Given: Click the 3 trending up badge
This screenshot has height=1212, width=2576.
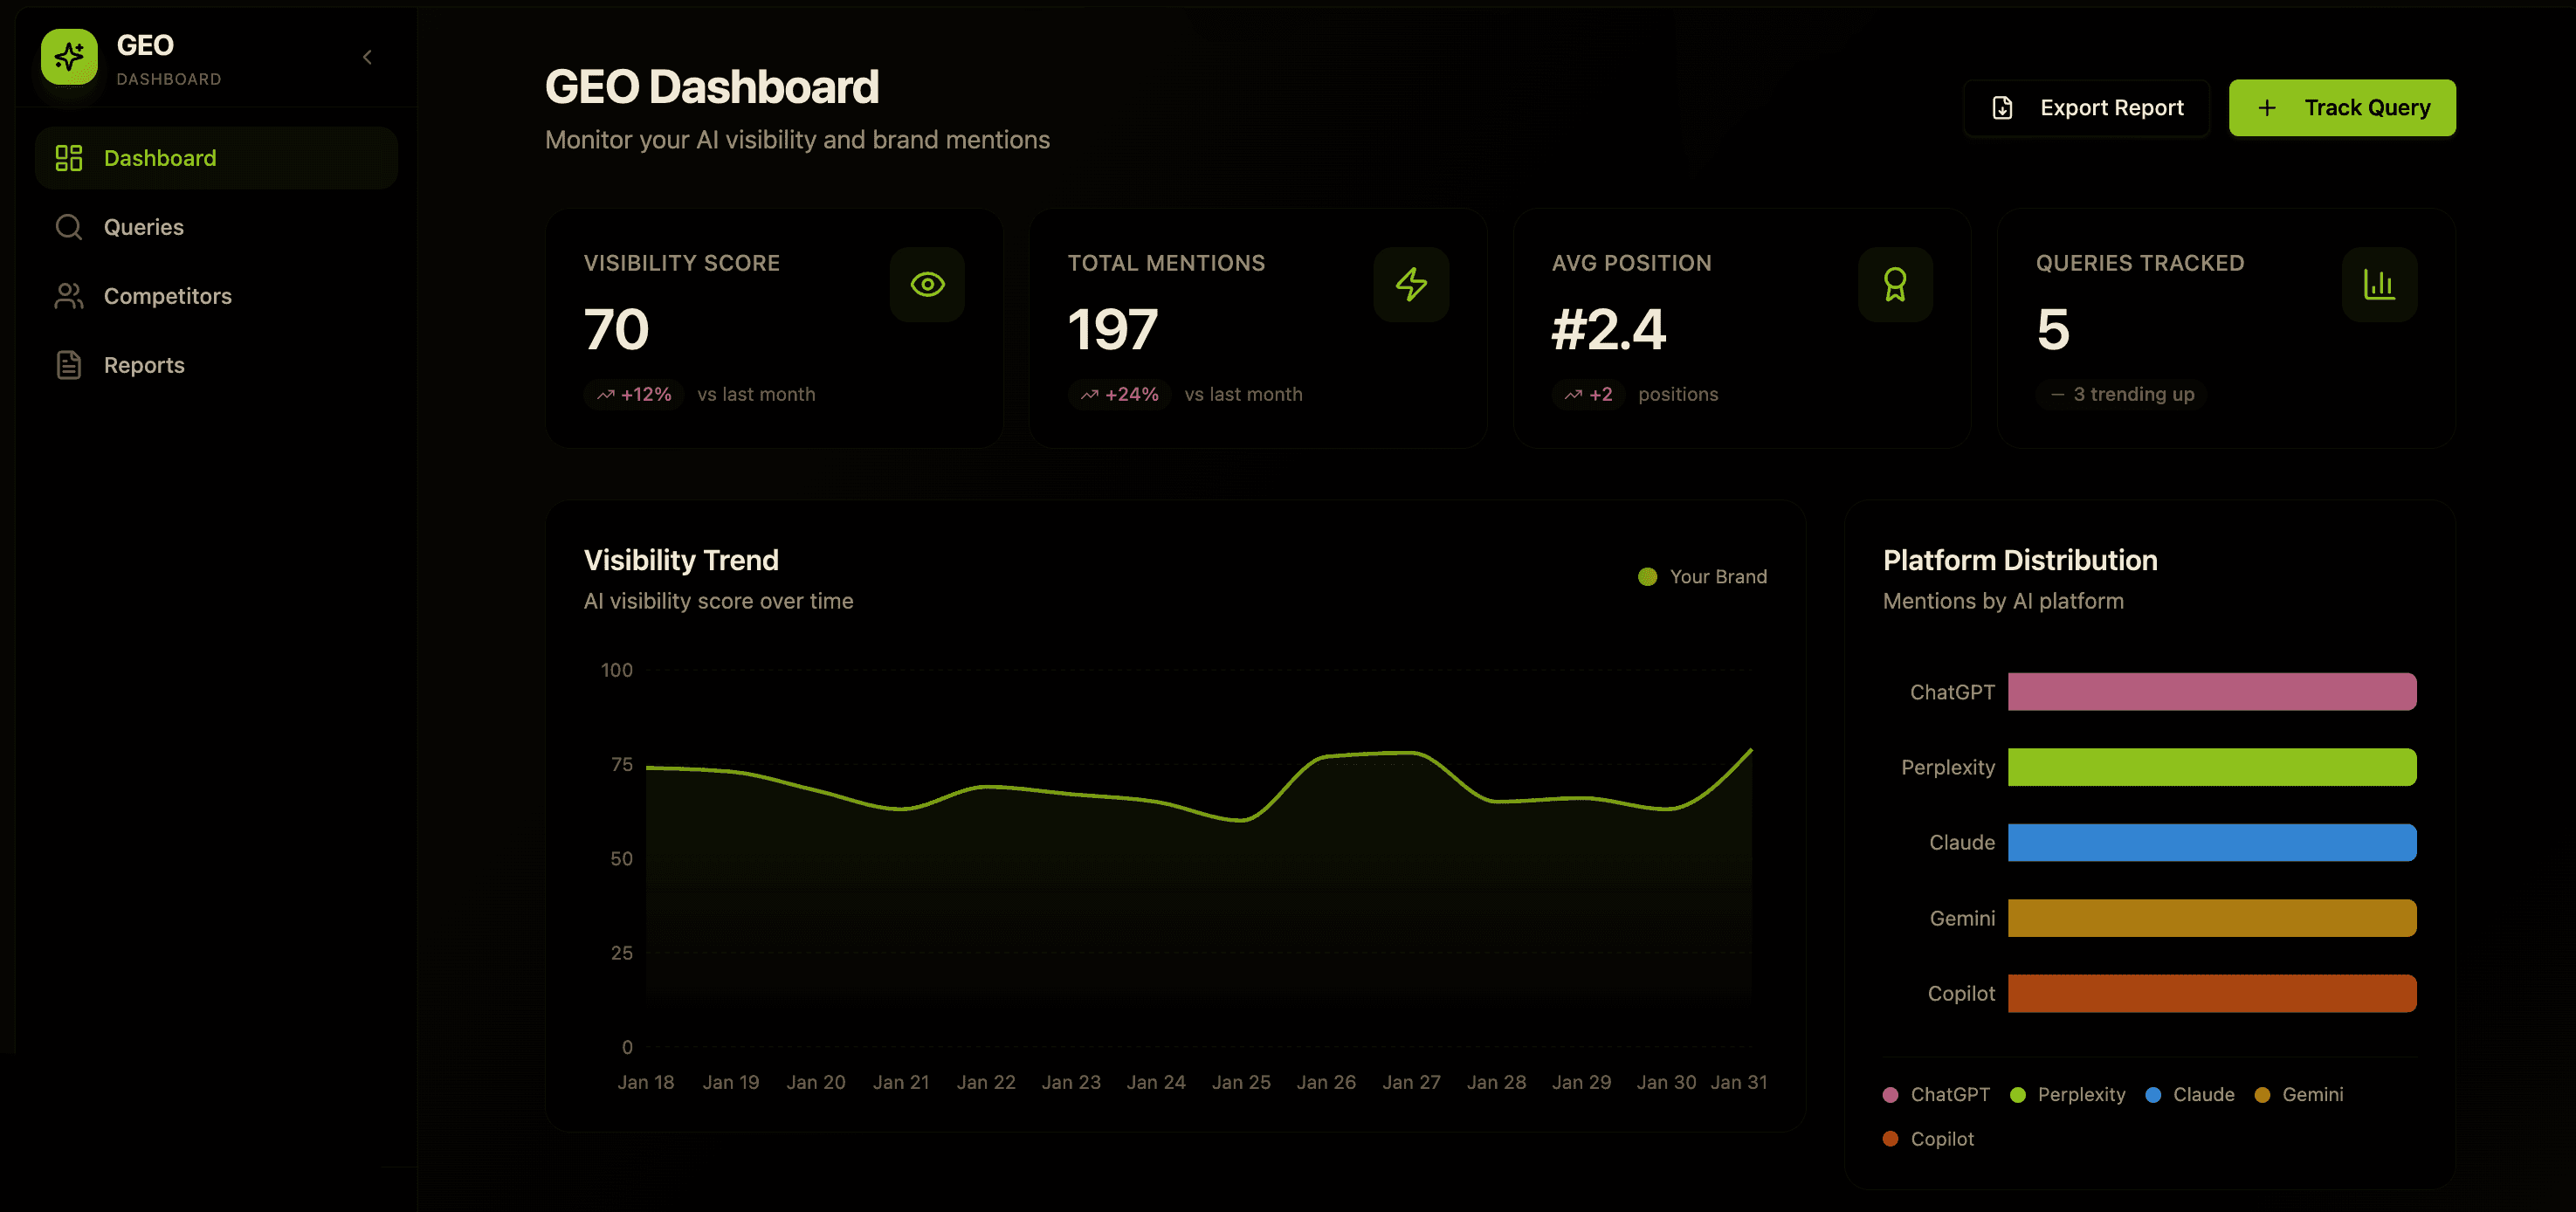Looking at the screenshot, I should pyautogui.click(x=2121, y=394).
